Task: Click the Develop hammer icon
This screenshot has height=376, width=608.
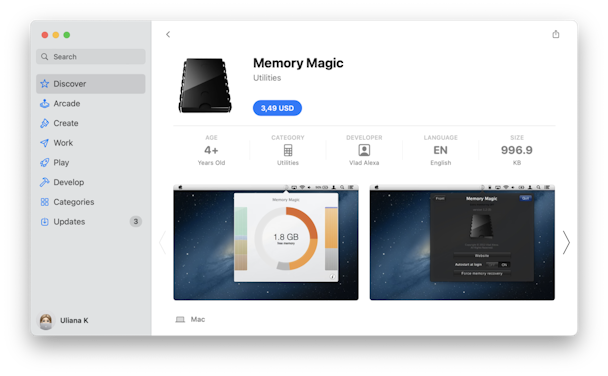Action: pyautogui.click(x=45, y=182)
